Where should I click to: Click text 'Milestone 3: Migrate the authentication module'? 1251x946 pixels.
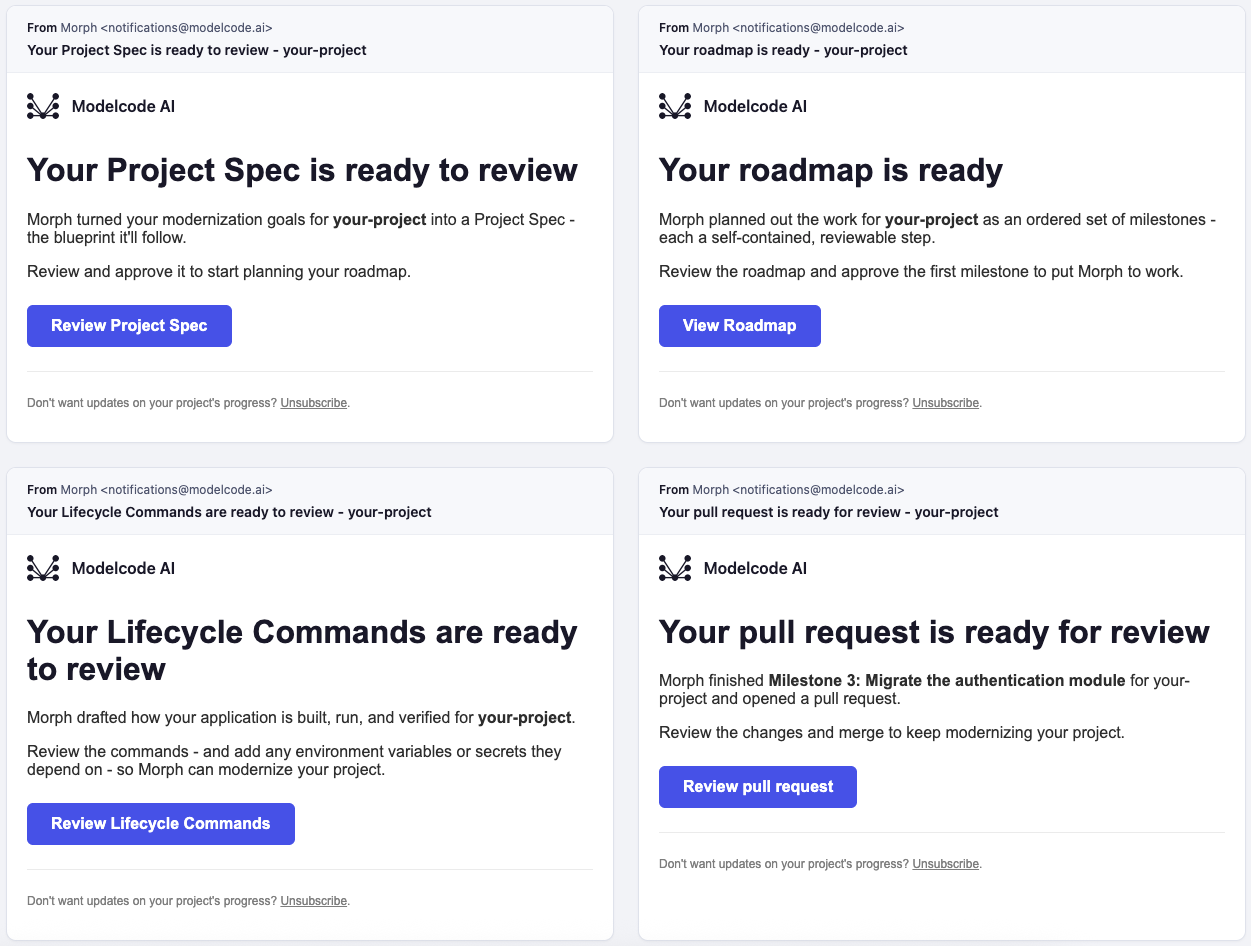coord(947,681)
